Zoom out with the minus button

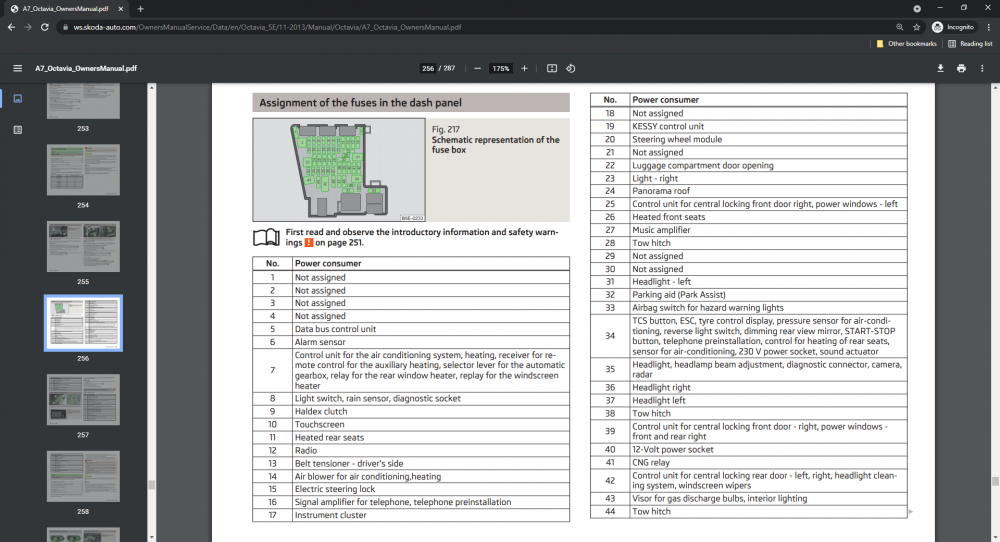477,68
